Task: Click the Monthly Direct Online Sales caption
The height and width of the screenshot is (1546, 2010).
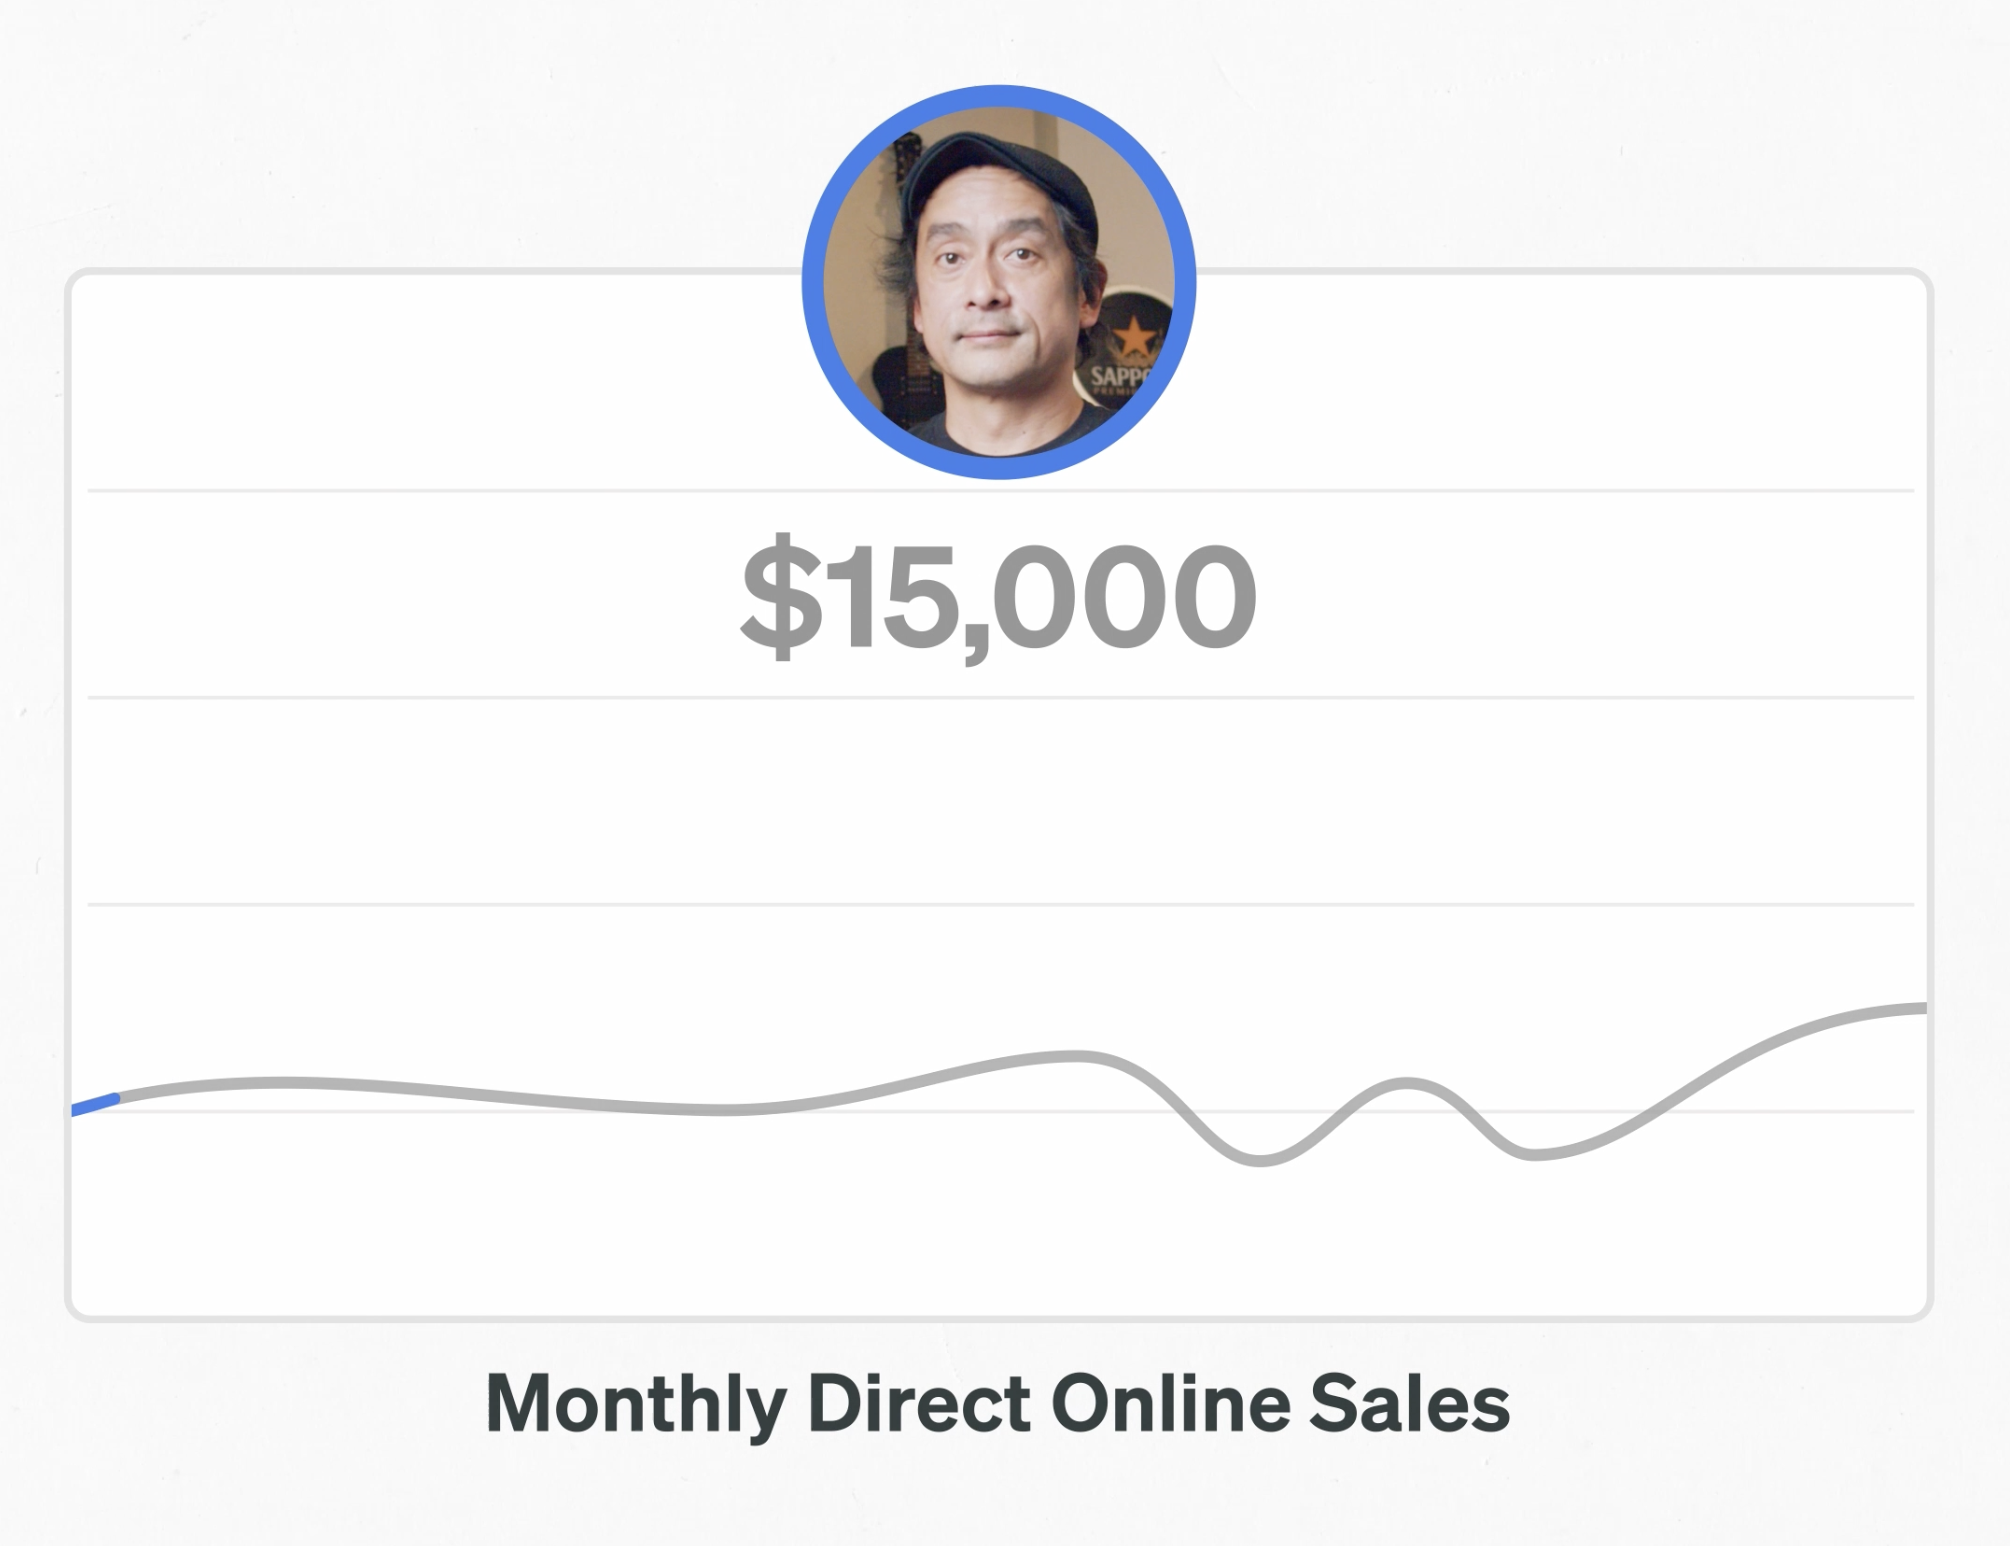Action: [997, 1404]
